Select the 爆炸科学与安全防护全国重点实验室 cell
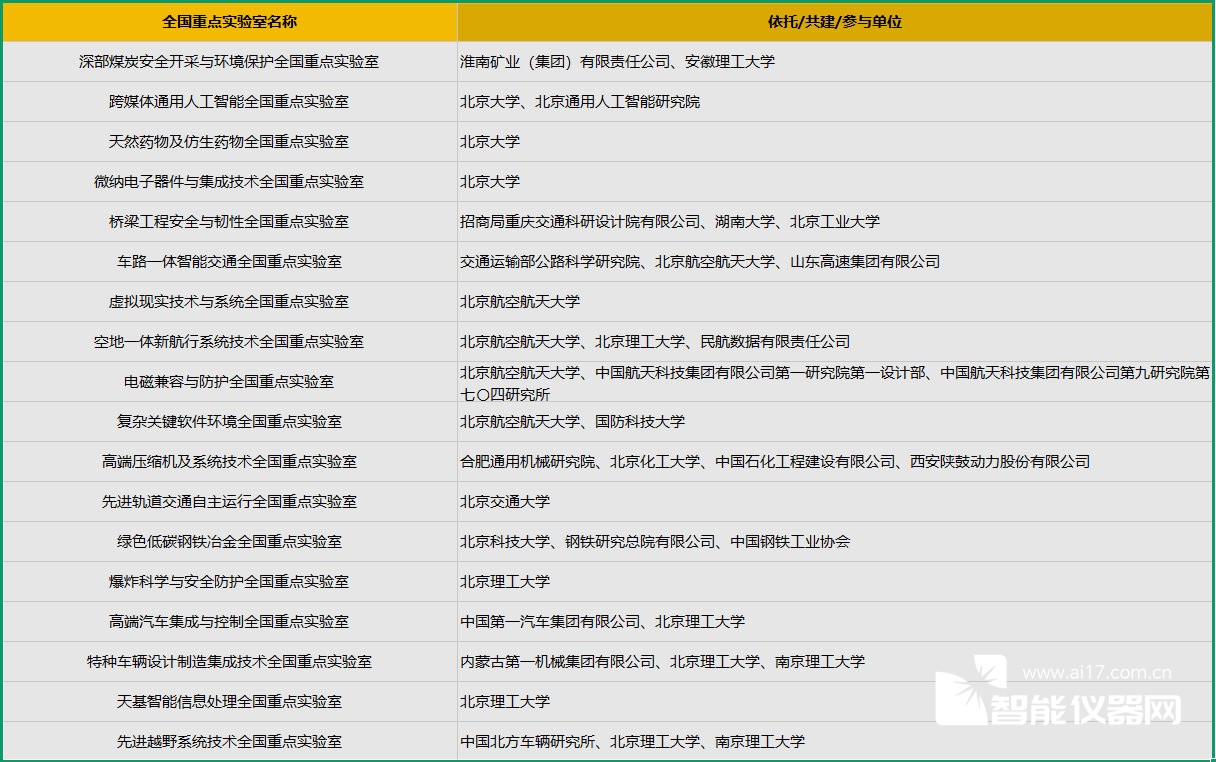 pyautogui.click(x=229, y=581)
